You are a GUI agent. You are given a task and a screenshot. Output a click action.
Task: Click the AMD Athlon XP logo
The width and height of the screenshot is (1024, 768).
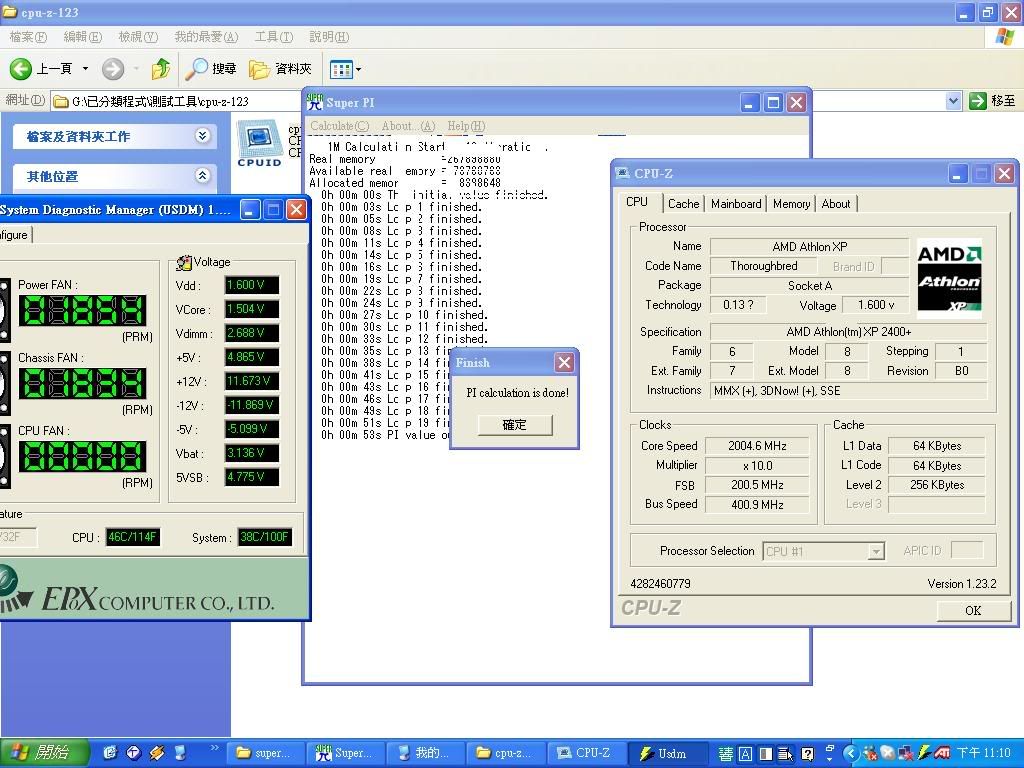click(950, 278)
